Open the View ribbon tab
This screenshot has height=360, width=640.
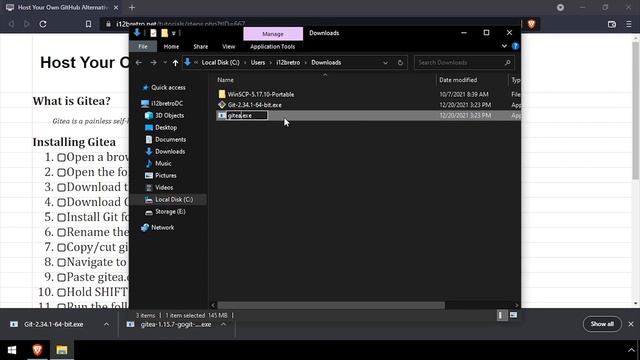[x=229, y=47]
